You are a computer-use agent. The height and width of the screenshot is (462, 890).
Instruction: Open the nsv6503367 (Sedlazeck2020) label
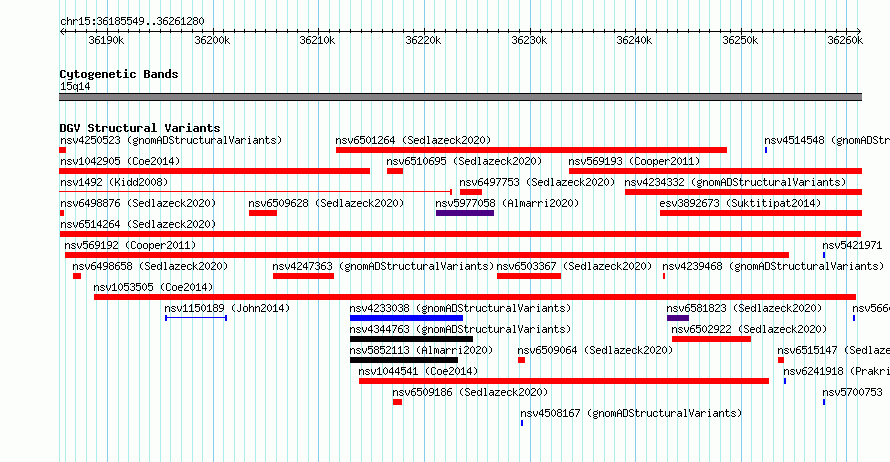pyautogui.click(x=574, y=266)
